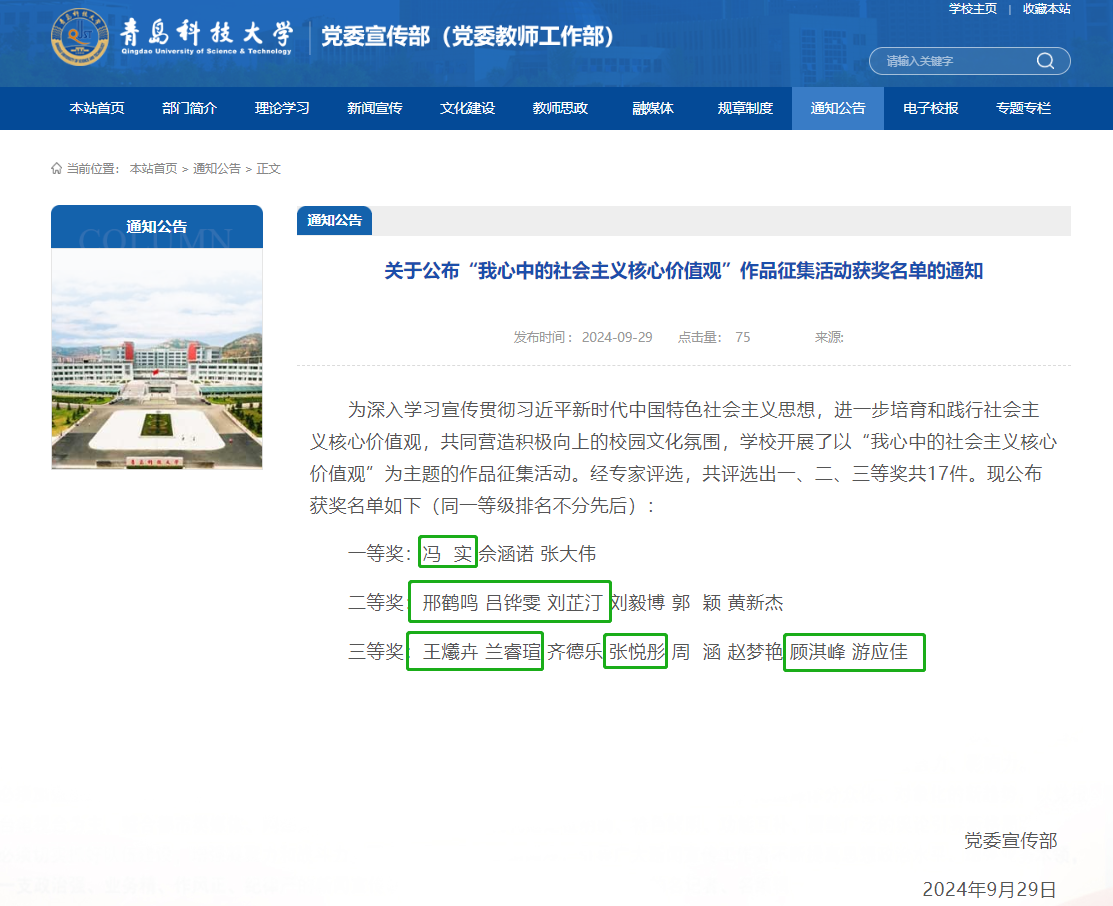Click the campus building photo thumbnail
The width and height of the screenshot is (1113, 906).
[x=157, y=358]
